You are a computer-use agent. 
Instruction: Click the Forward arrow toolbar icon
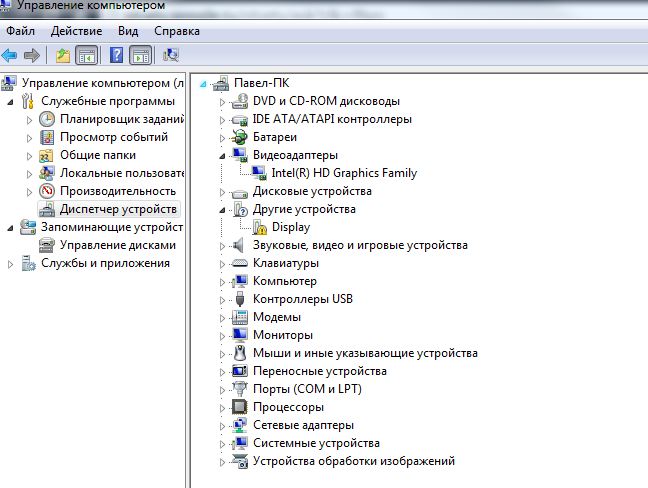[x=32, y=55]
